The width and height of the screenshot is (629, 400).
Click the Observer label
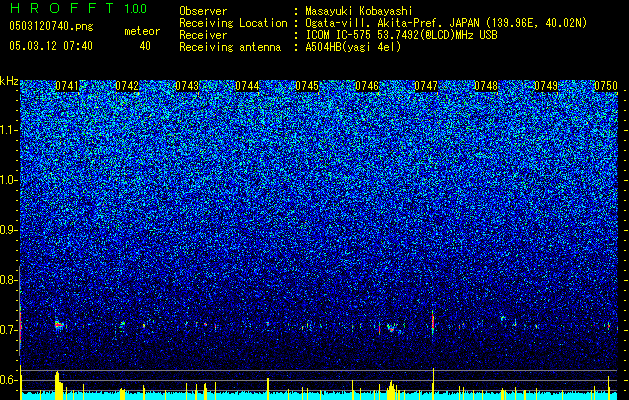coord(203,11)
